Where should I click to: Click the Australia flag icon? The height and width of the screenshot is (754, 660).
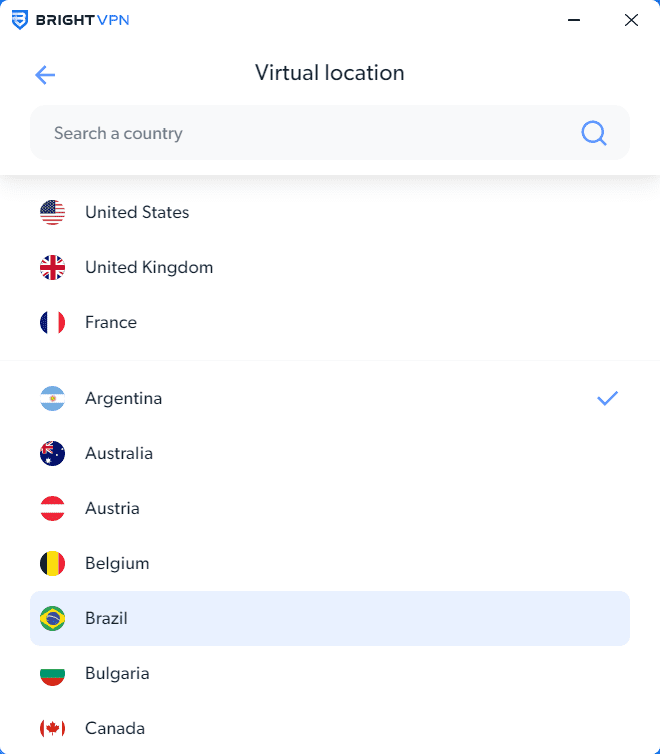52,453
